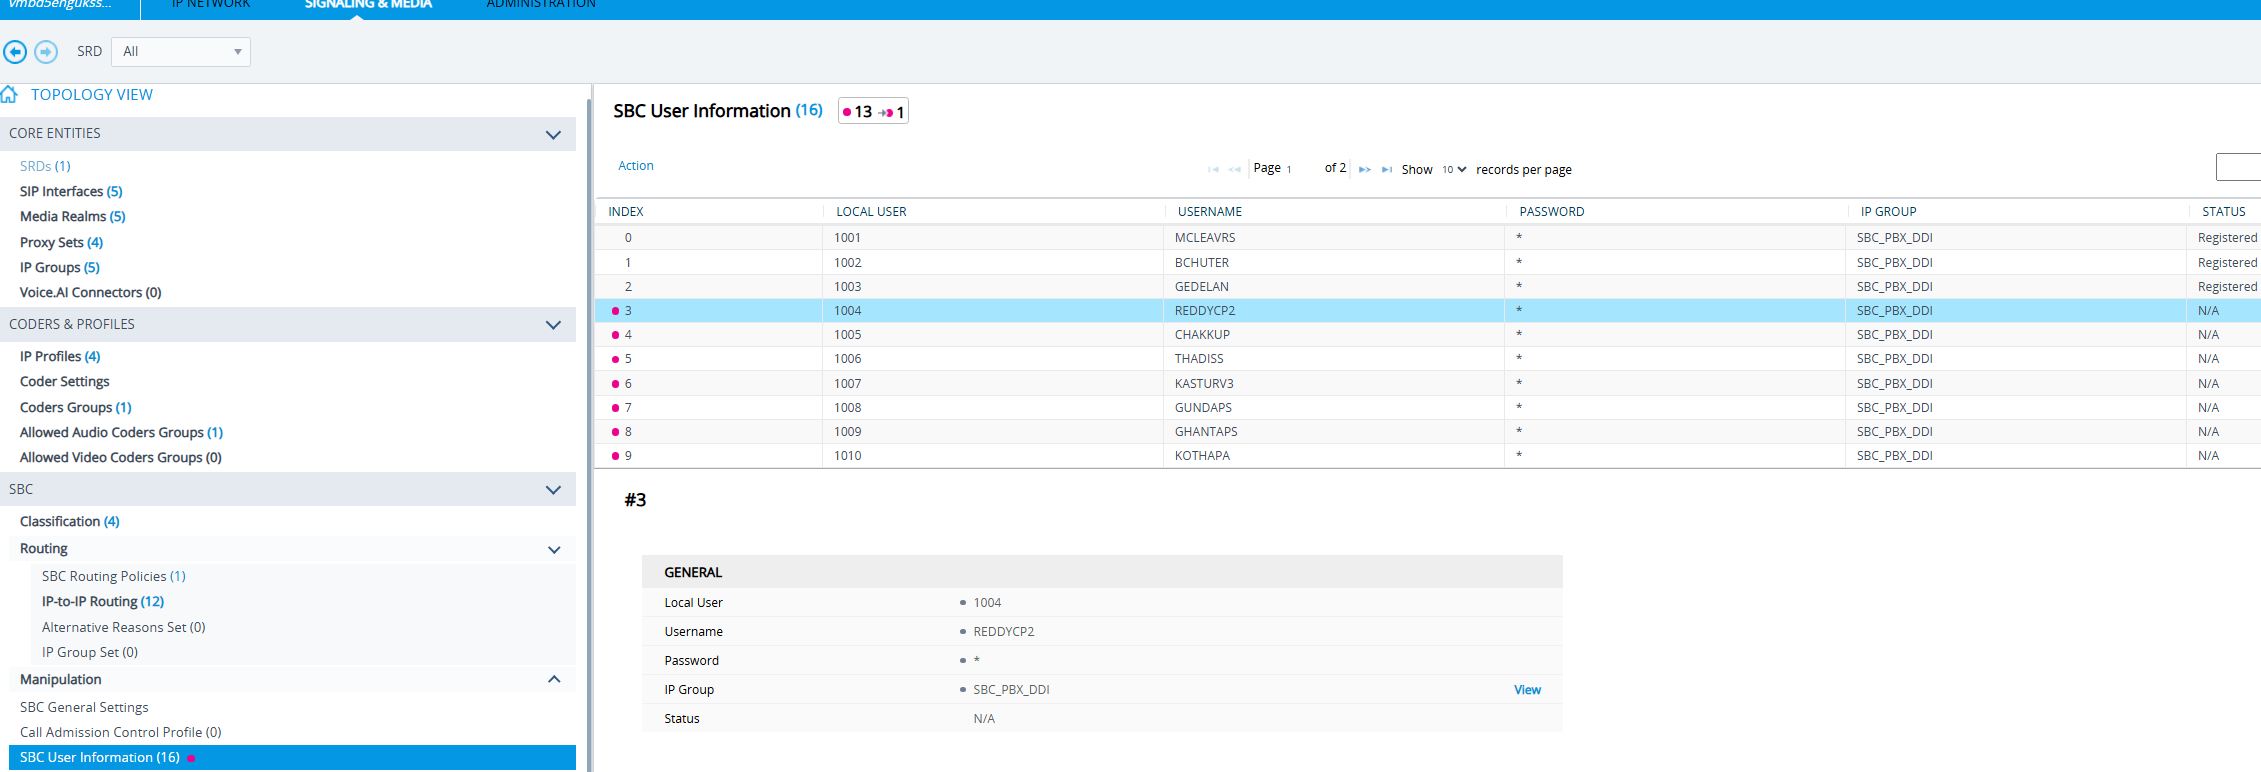Viewport: 2261px width, 772px height.
Task: Open Allowed Video Coders Groups (0)
Action: [x=121, y=457]
